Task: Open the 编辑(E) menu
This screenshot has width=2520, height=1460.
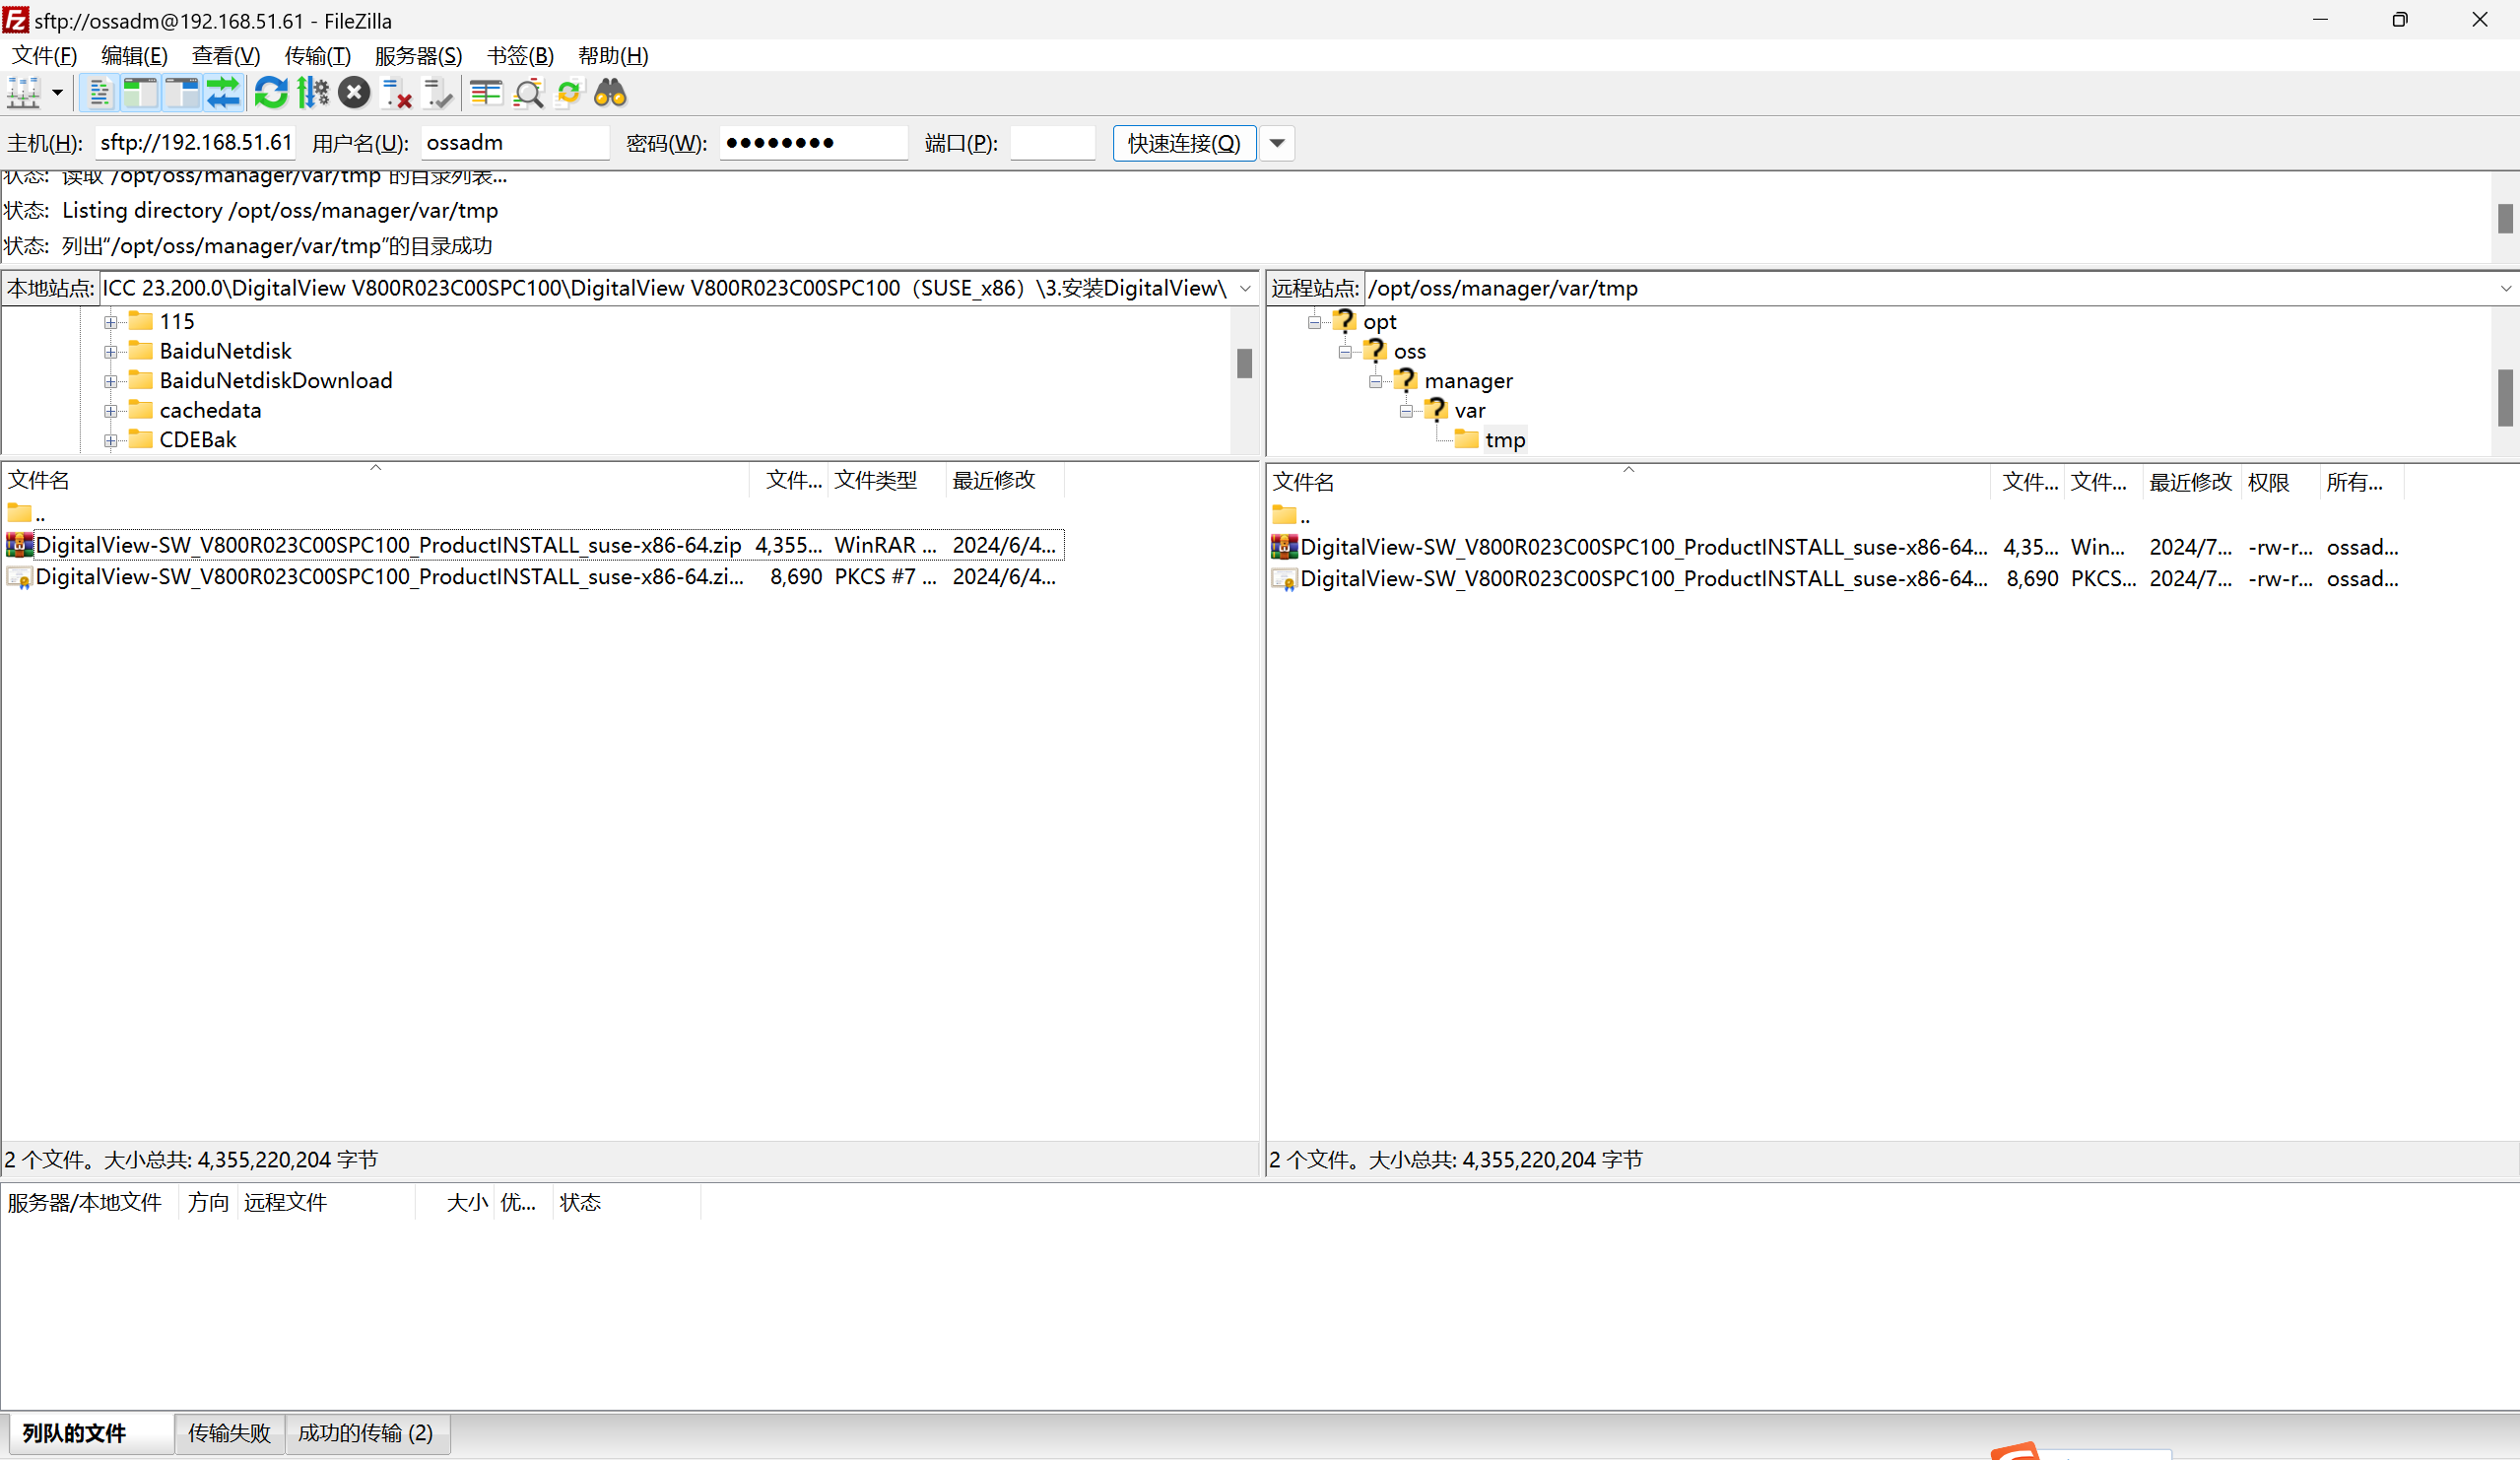Action: tap(134, 56)
